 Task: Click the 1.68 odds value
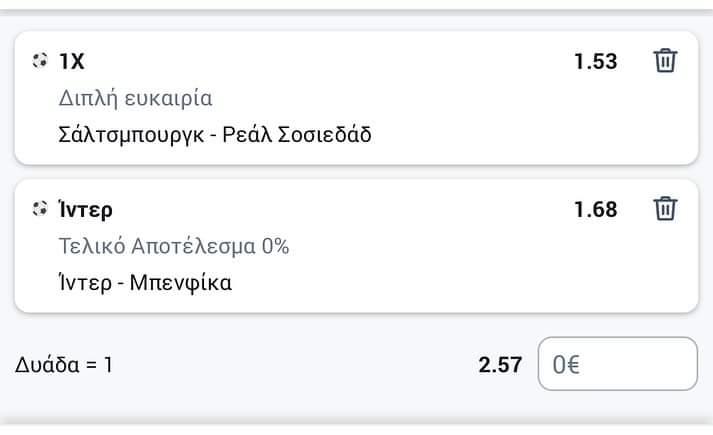click(595, 210)
